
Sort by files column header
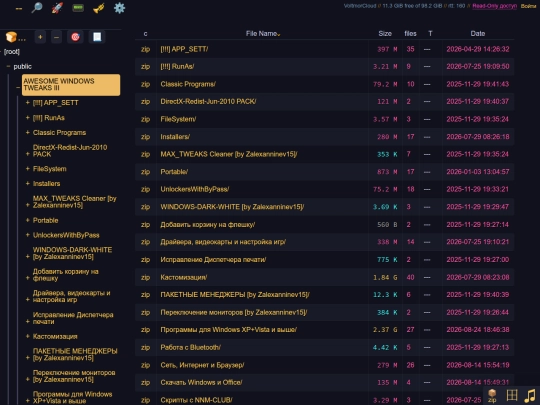(410, 34)
